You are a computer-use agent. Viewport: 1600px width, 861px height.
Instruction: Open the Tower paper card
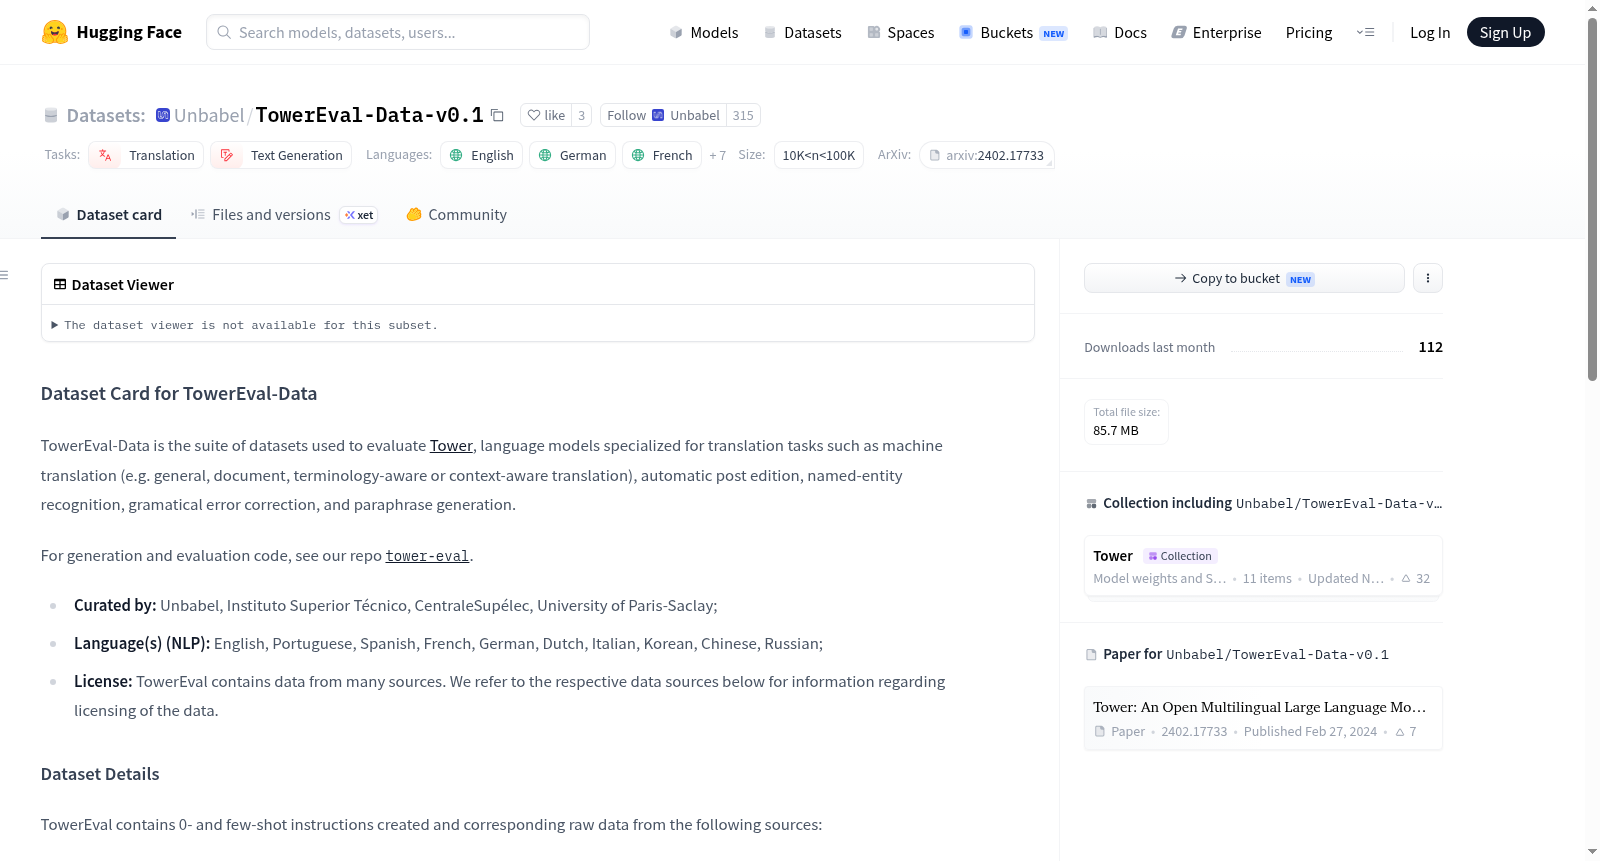pyautogui.click(x=1263, y=718)
